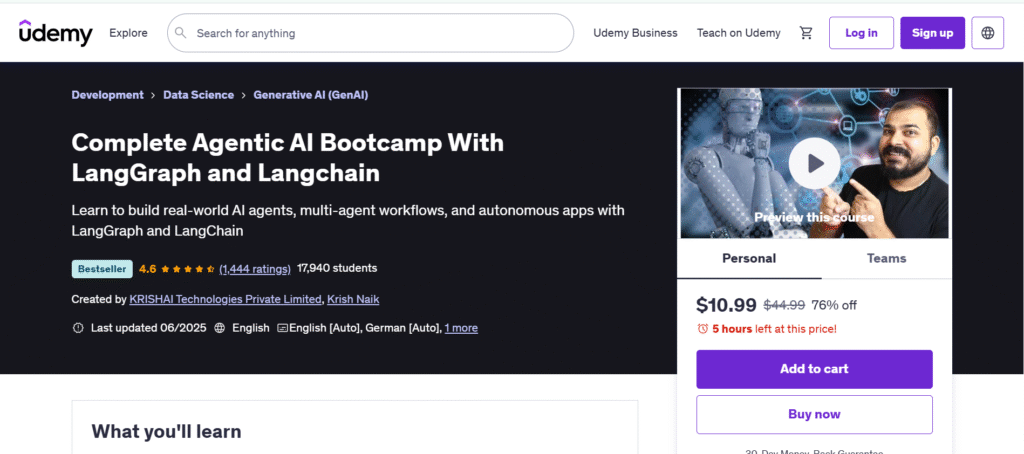Click the Last updated alert icon
Image resolution: width=1024 pixels, height=454 pixels.
(78, 328)
